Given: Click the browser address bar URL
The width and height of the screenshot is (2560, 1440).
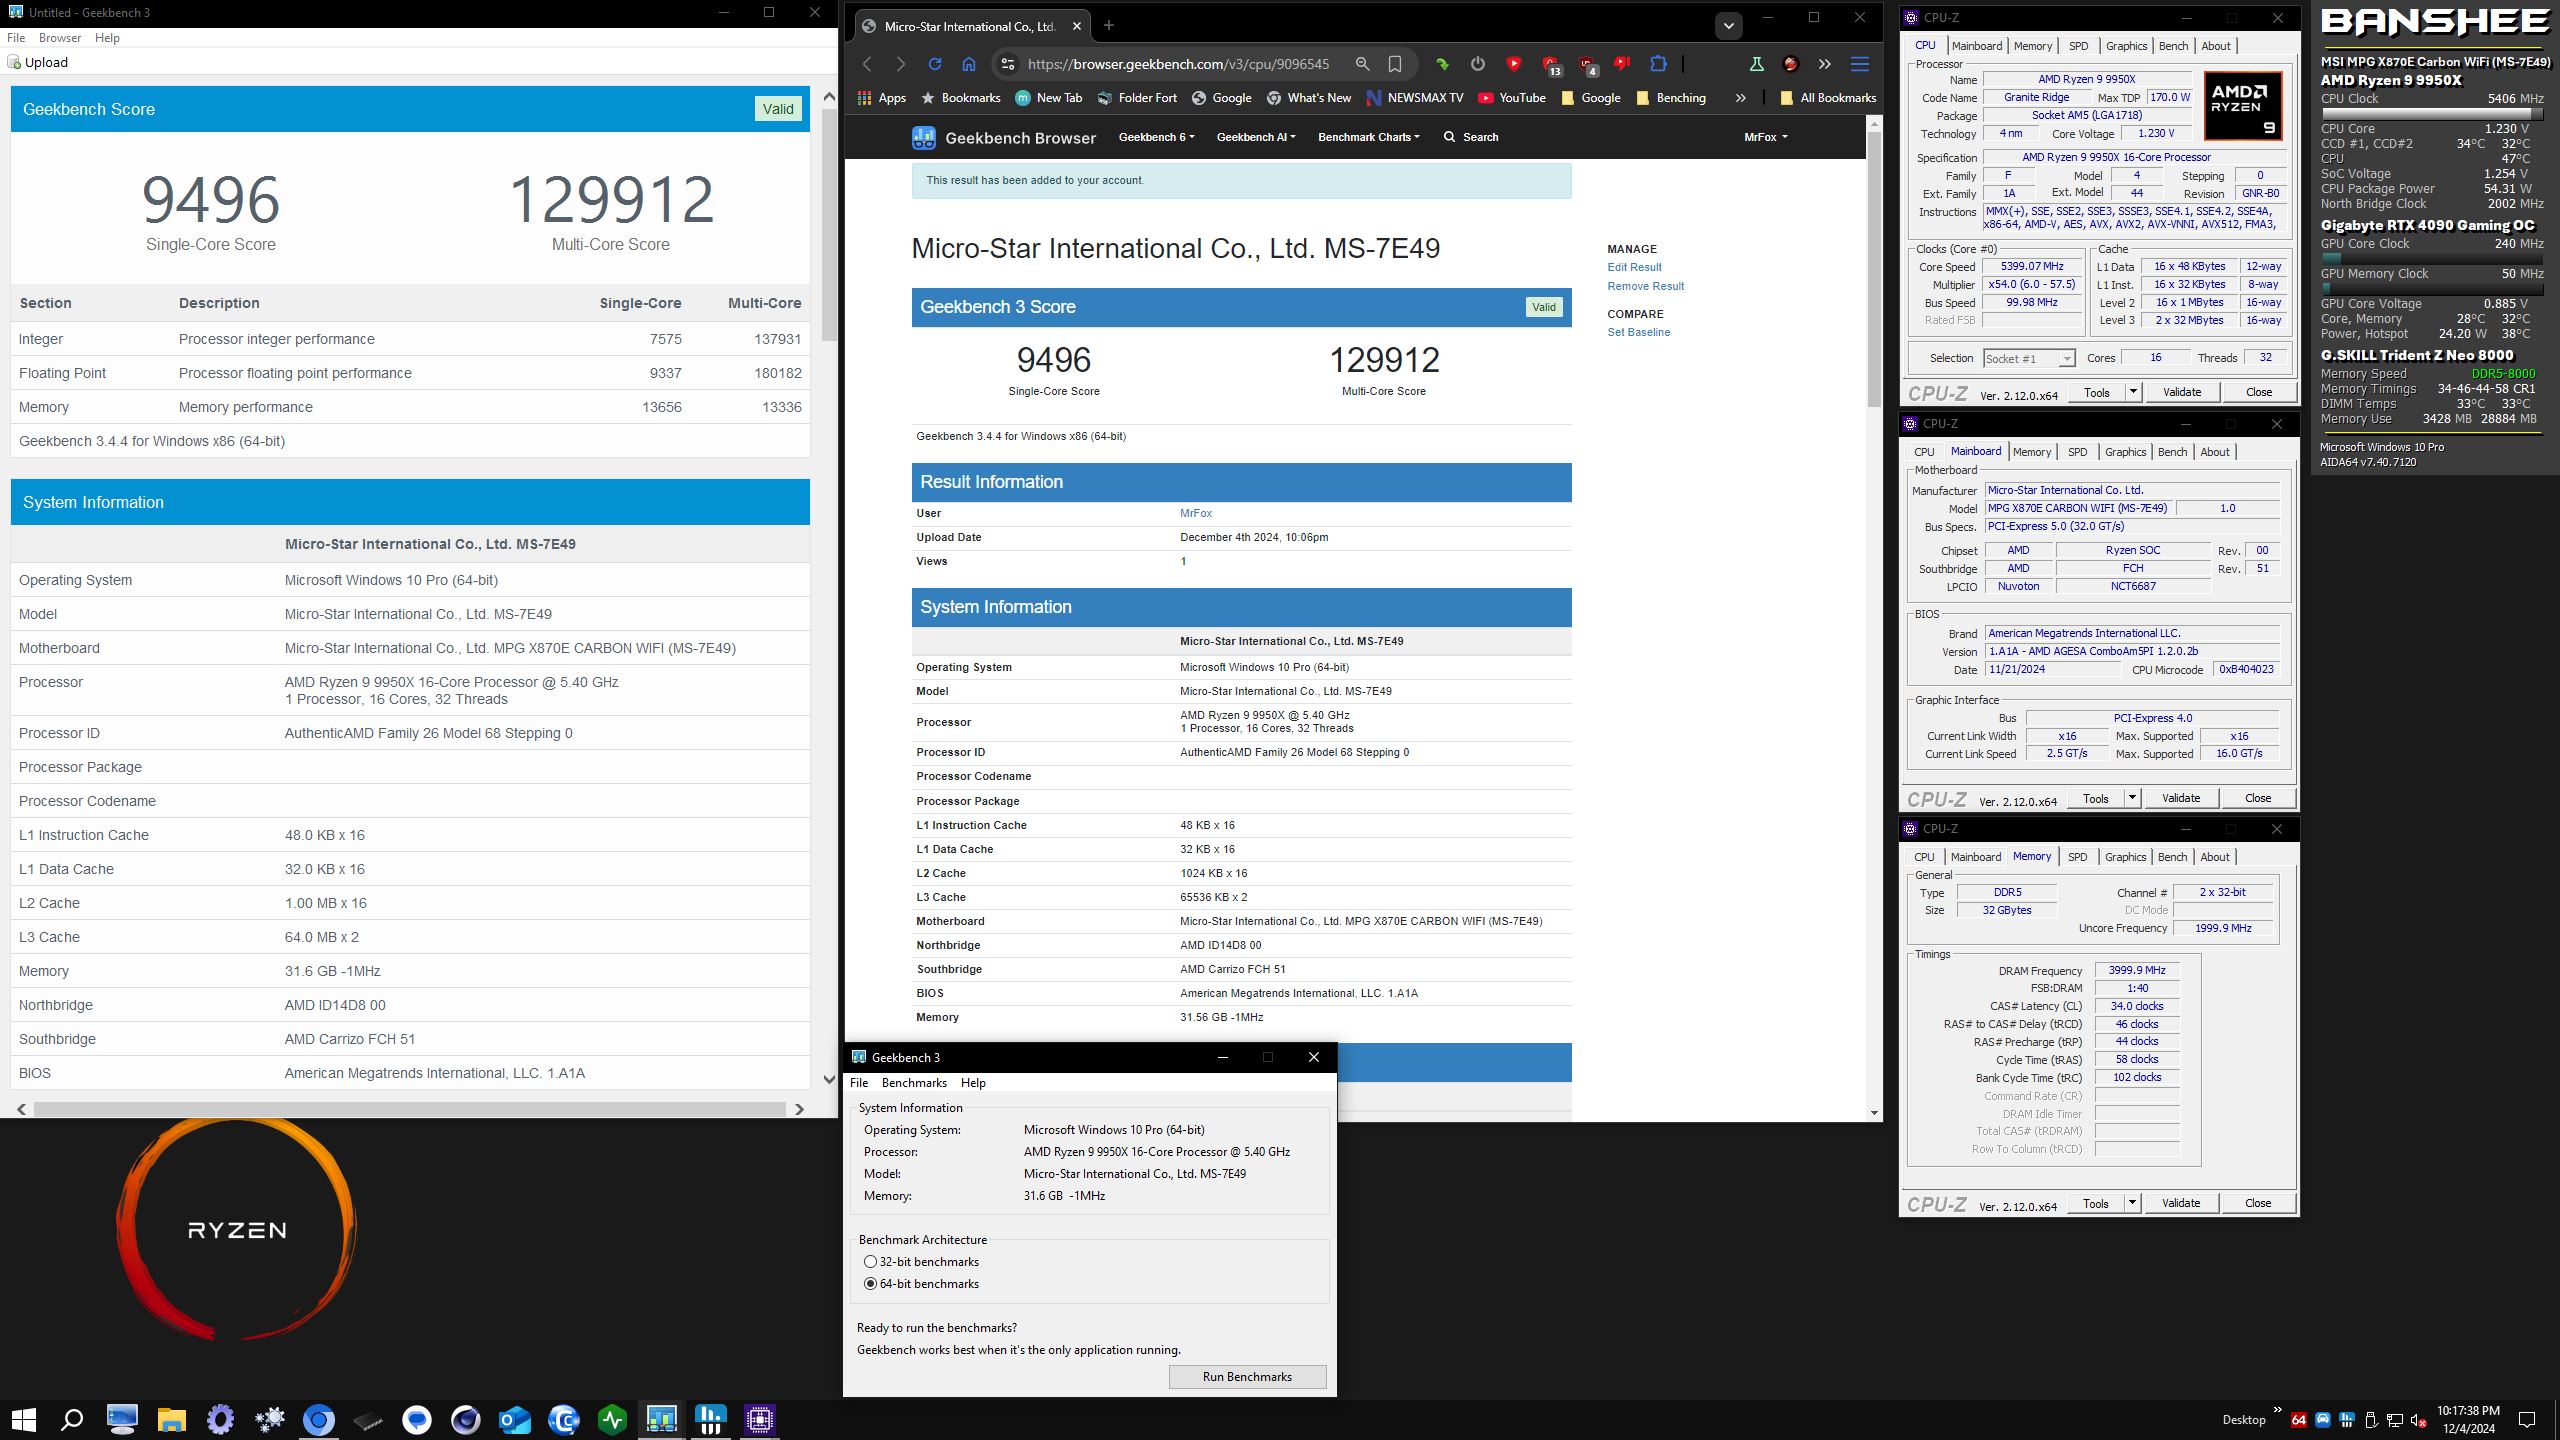Looking at the screenshot, I should pos(1178,64).
